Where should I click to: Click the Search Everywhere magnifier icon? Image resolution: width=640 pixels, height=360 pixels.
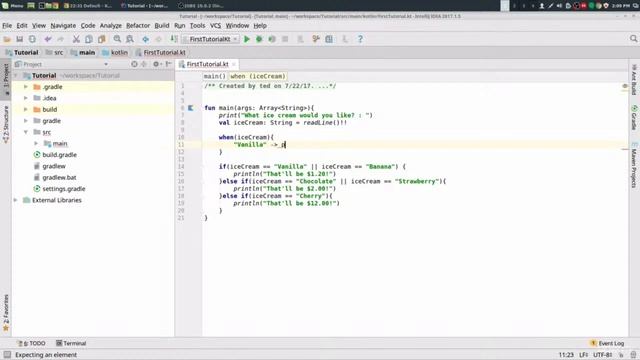click(x=633, y=39)
